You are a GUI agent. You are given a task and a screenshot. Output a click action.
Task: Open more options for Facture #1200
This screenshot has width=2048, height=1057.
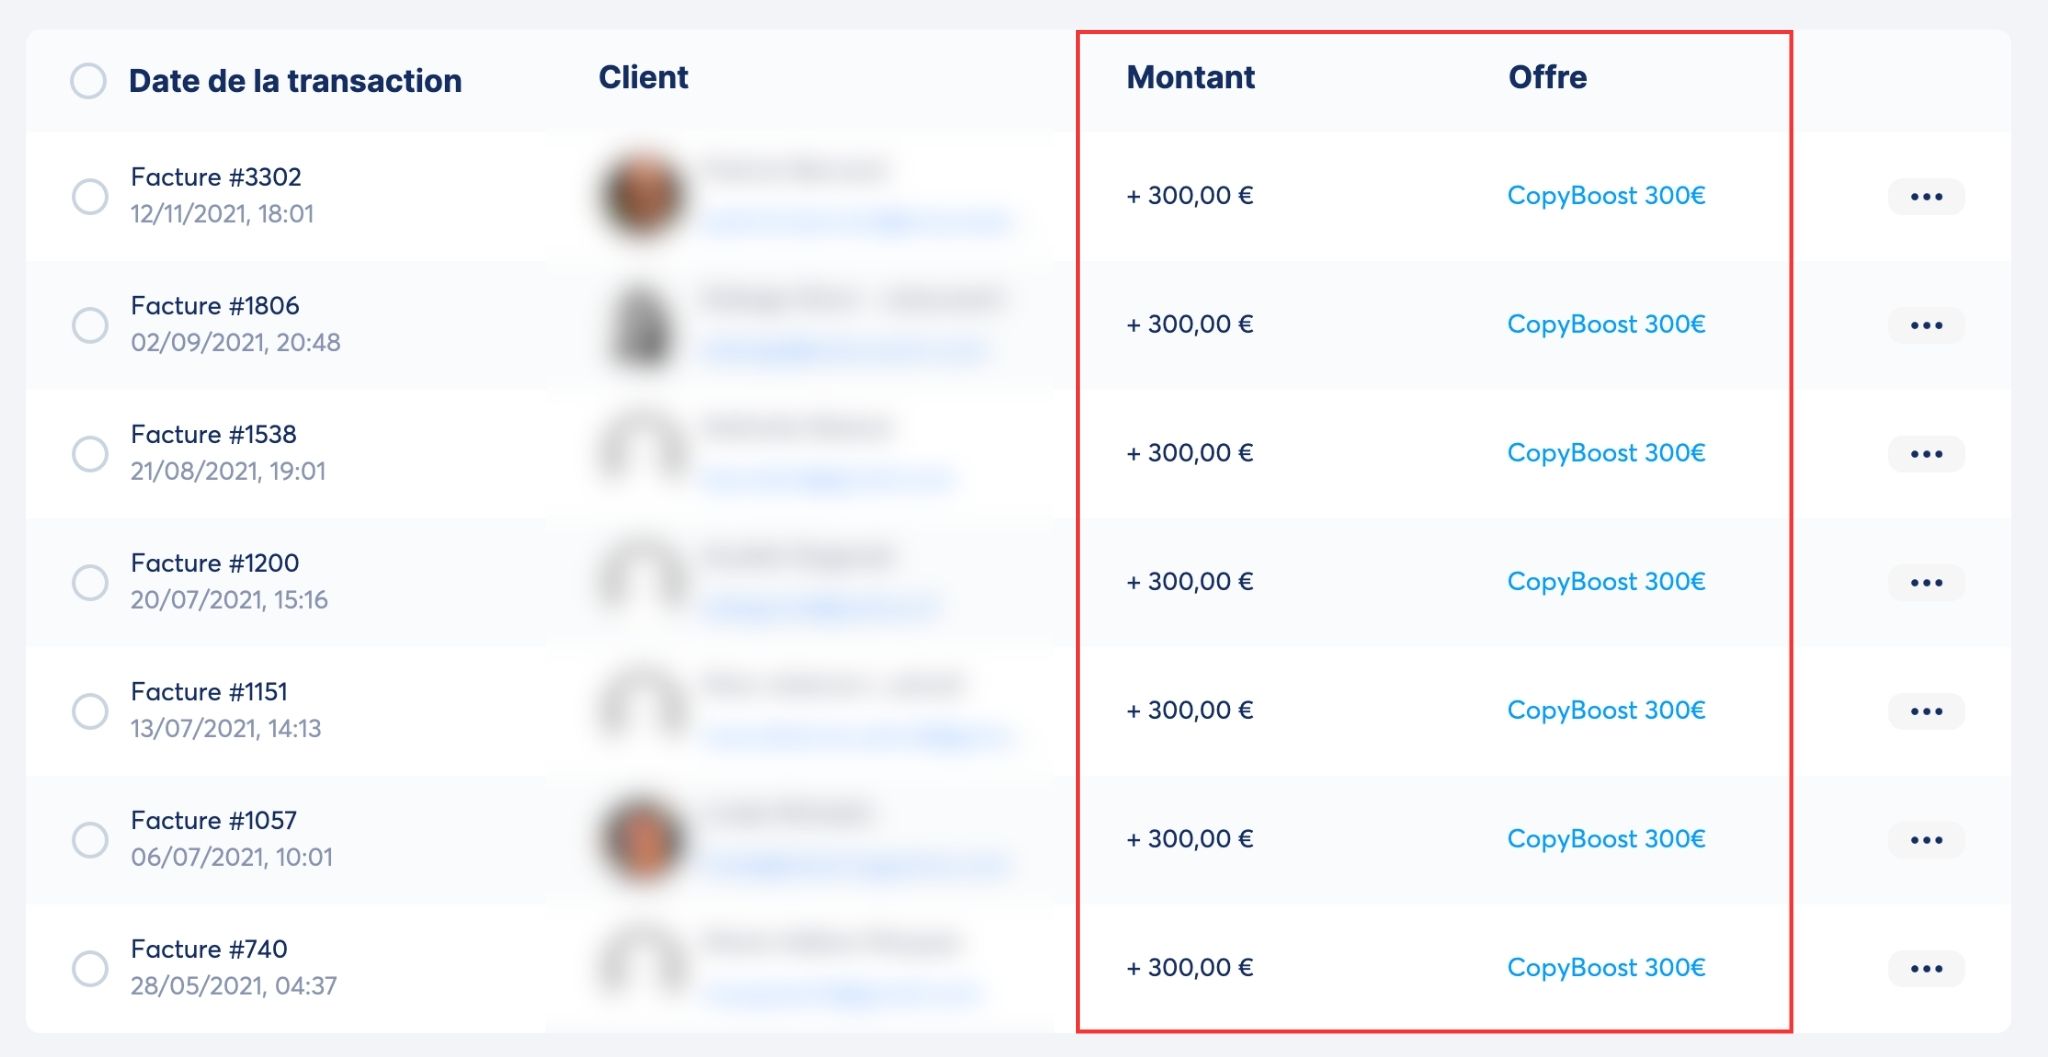[1926, 582]
